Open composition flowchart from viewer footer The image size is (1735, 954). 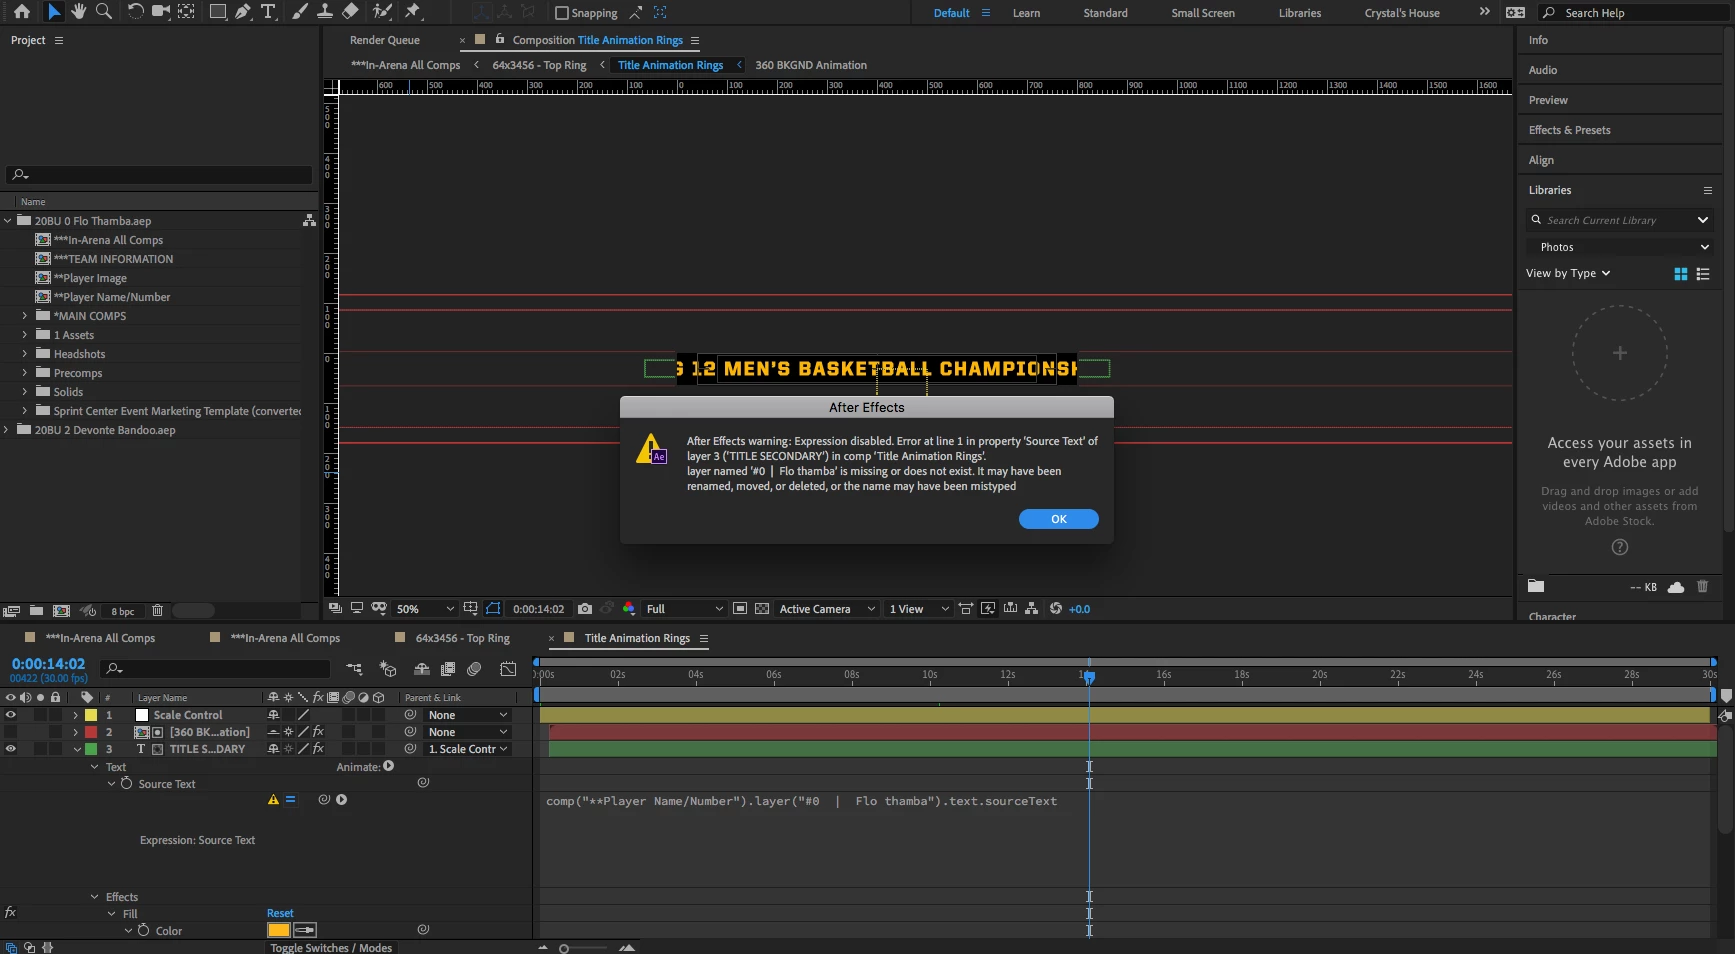pos(1032,609)
